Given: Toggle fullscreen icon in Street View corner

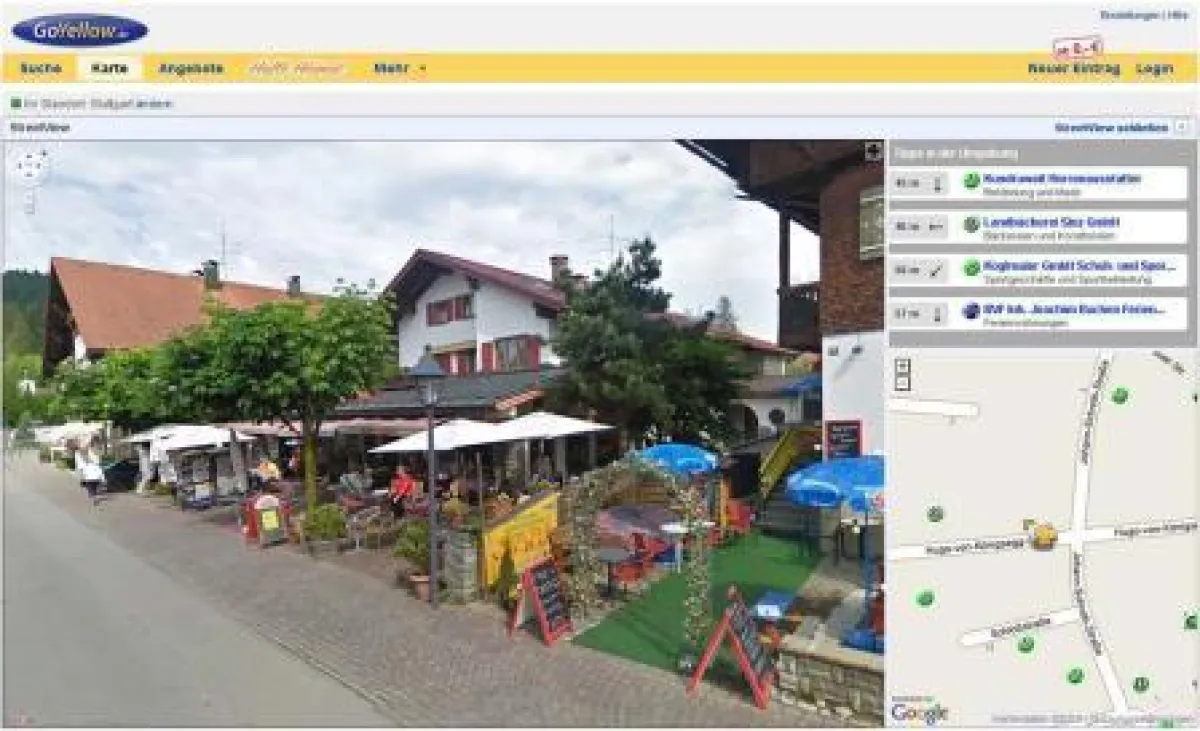Looking at the screenshot, I should point(873,151).
